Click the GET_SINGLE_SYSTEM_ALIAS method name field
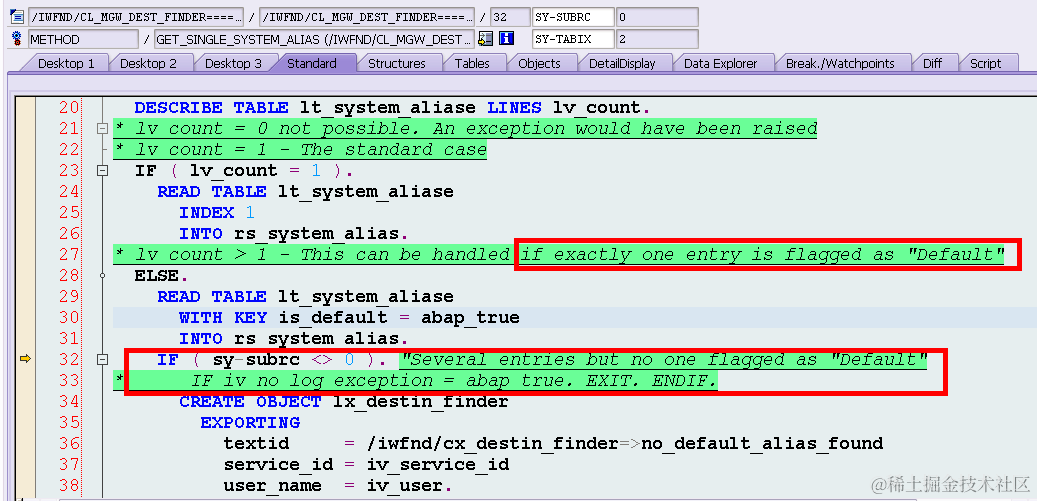The height and width of the screenshot is (501, 1037). (x=314, y=39)
